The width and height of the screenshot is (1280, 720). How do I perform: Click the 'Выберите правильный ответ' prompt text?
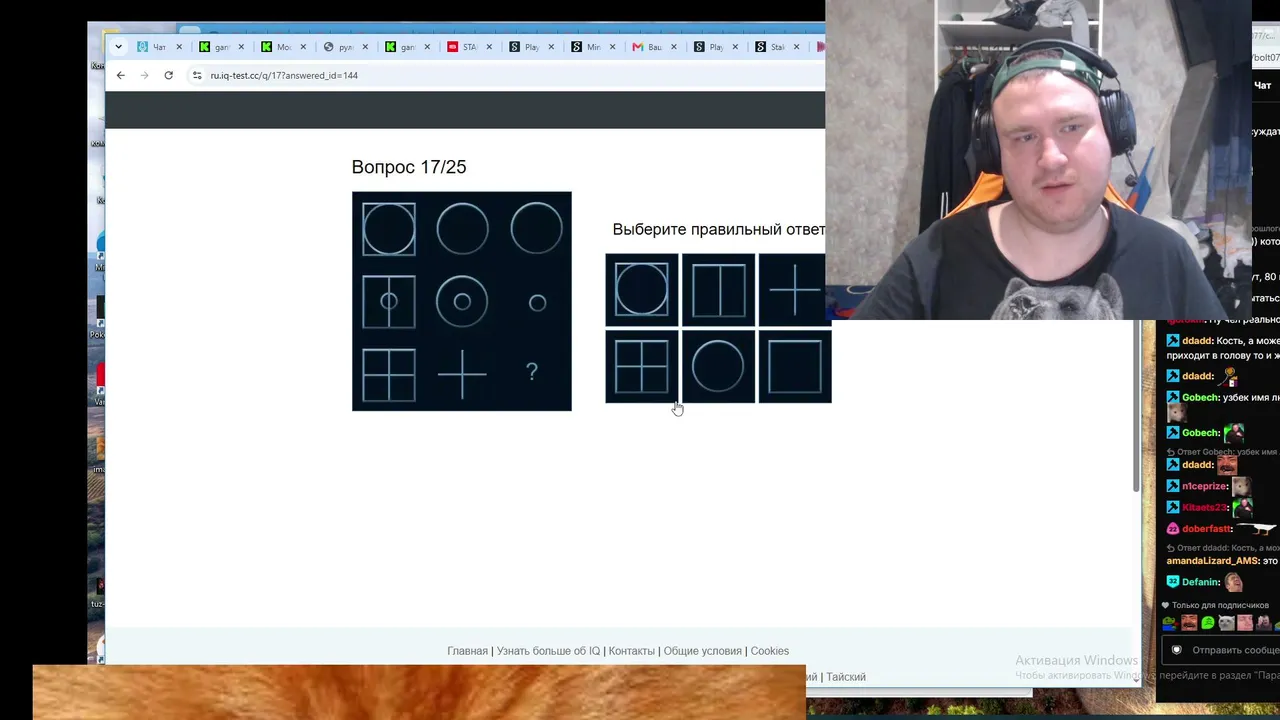click(719, 229)
